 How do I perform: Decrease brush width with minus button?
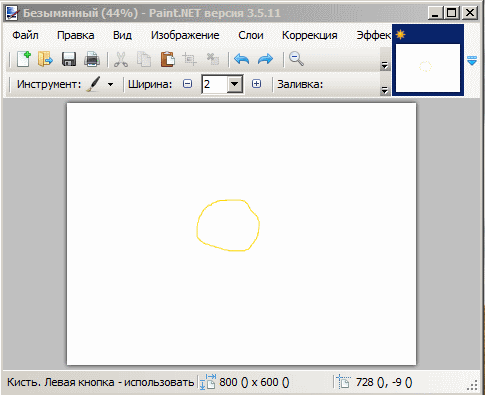click(188, 84)
